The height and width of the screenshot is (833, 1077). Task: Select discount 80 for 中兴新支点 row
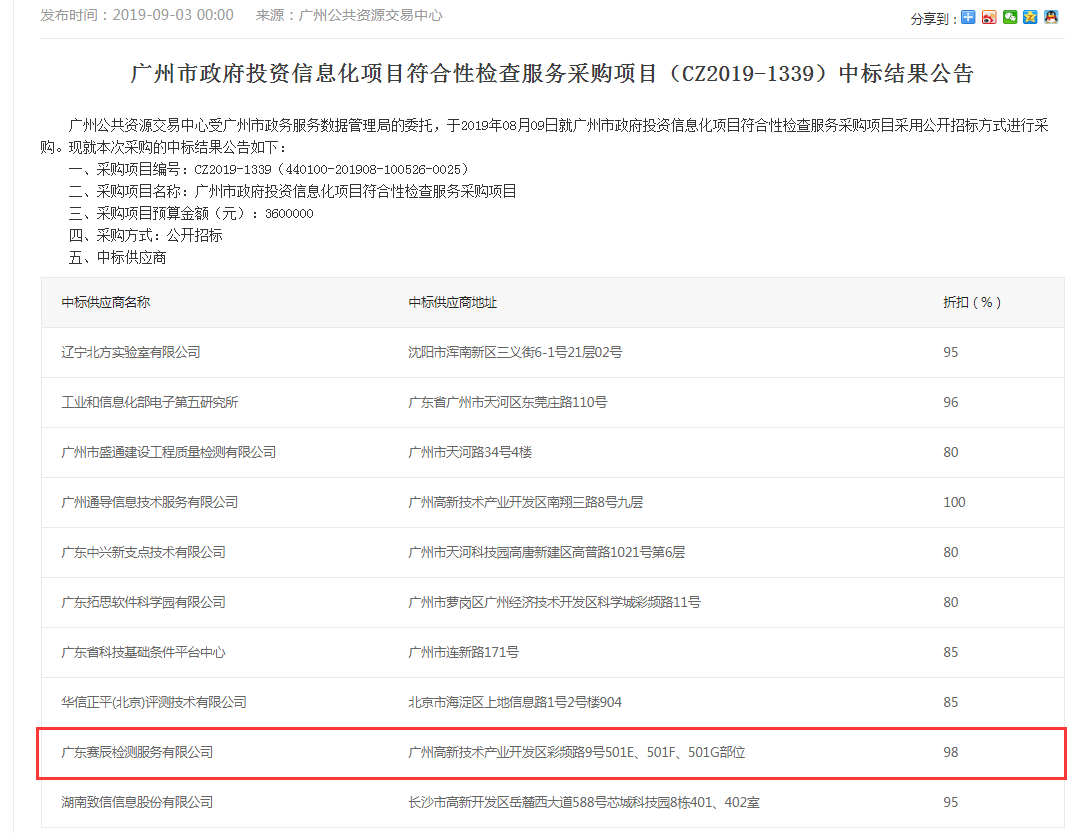(x=951, y=553)
